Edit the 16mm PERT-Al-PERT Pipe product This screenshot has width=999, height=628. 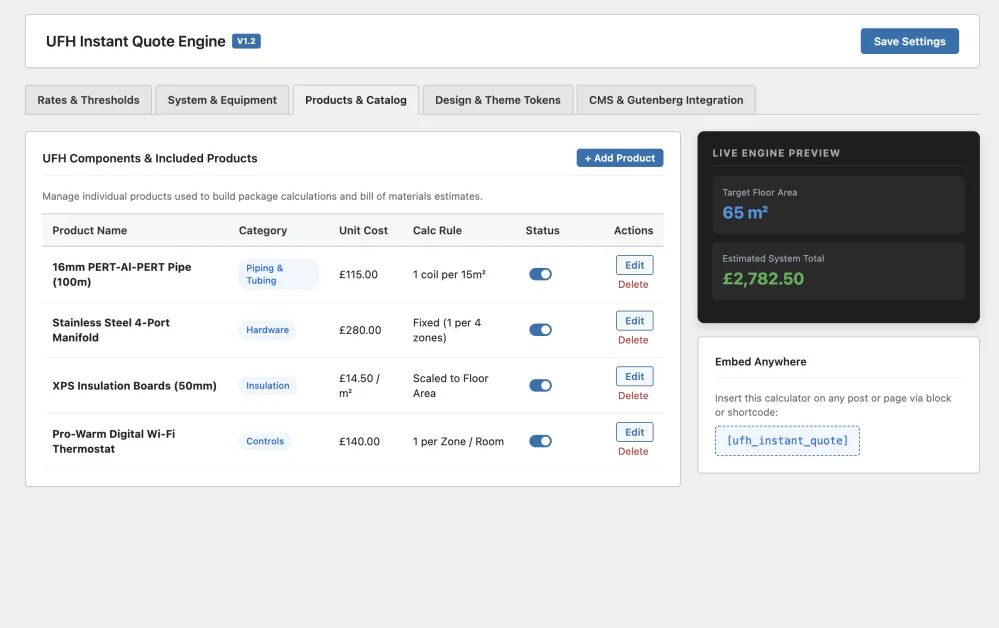(635, 265)
